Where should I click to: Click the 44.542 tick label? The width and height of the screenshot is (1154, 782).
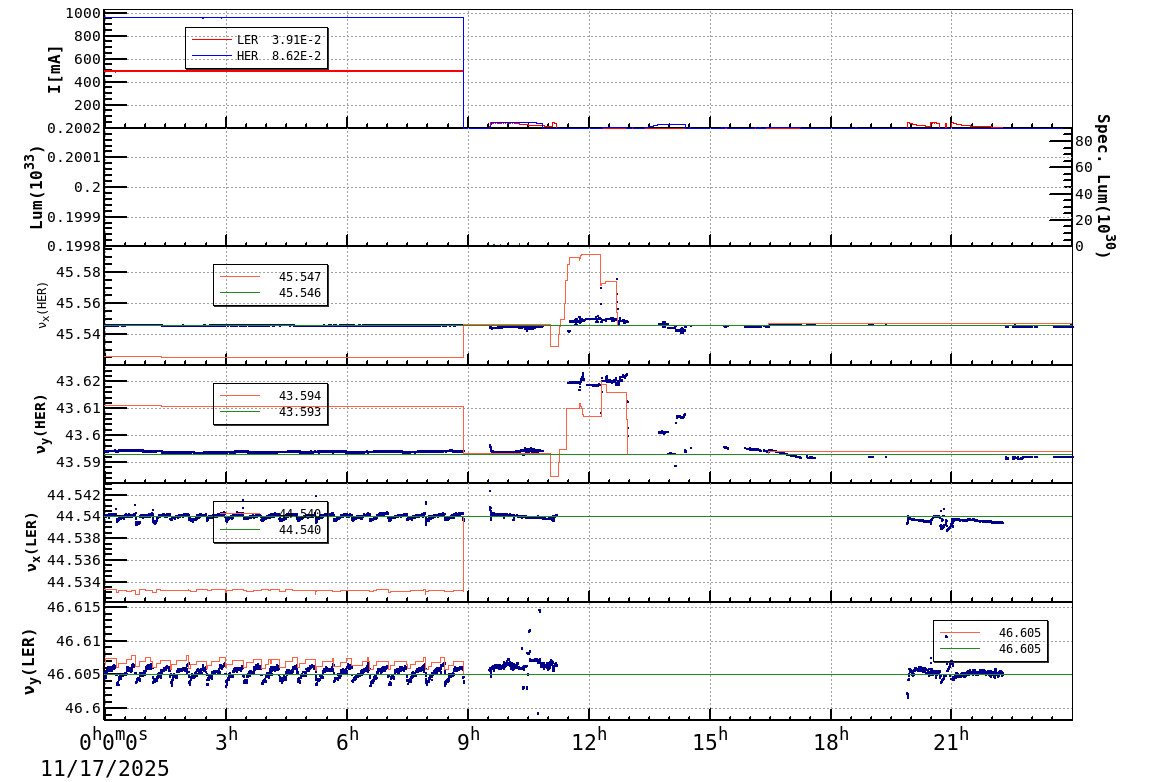[x=74, y=494]
